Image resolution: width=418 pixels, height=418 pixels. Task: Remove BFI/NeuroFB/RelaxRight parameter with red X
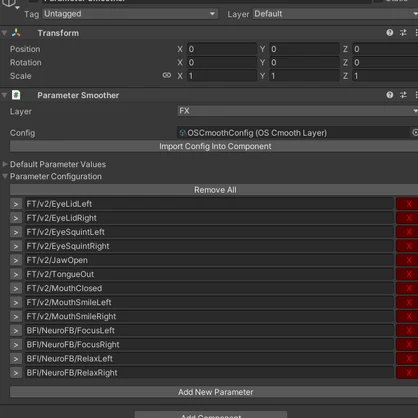point(407,373)
